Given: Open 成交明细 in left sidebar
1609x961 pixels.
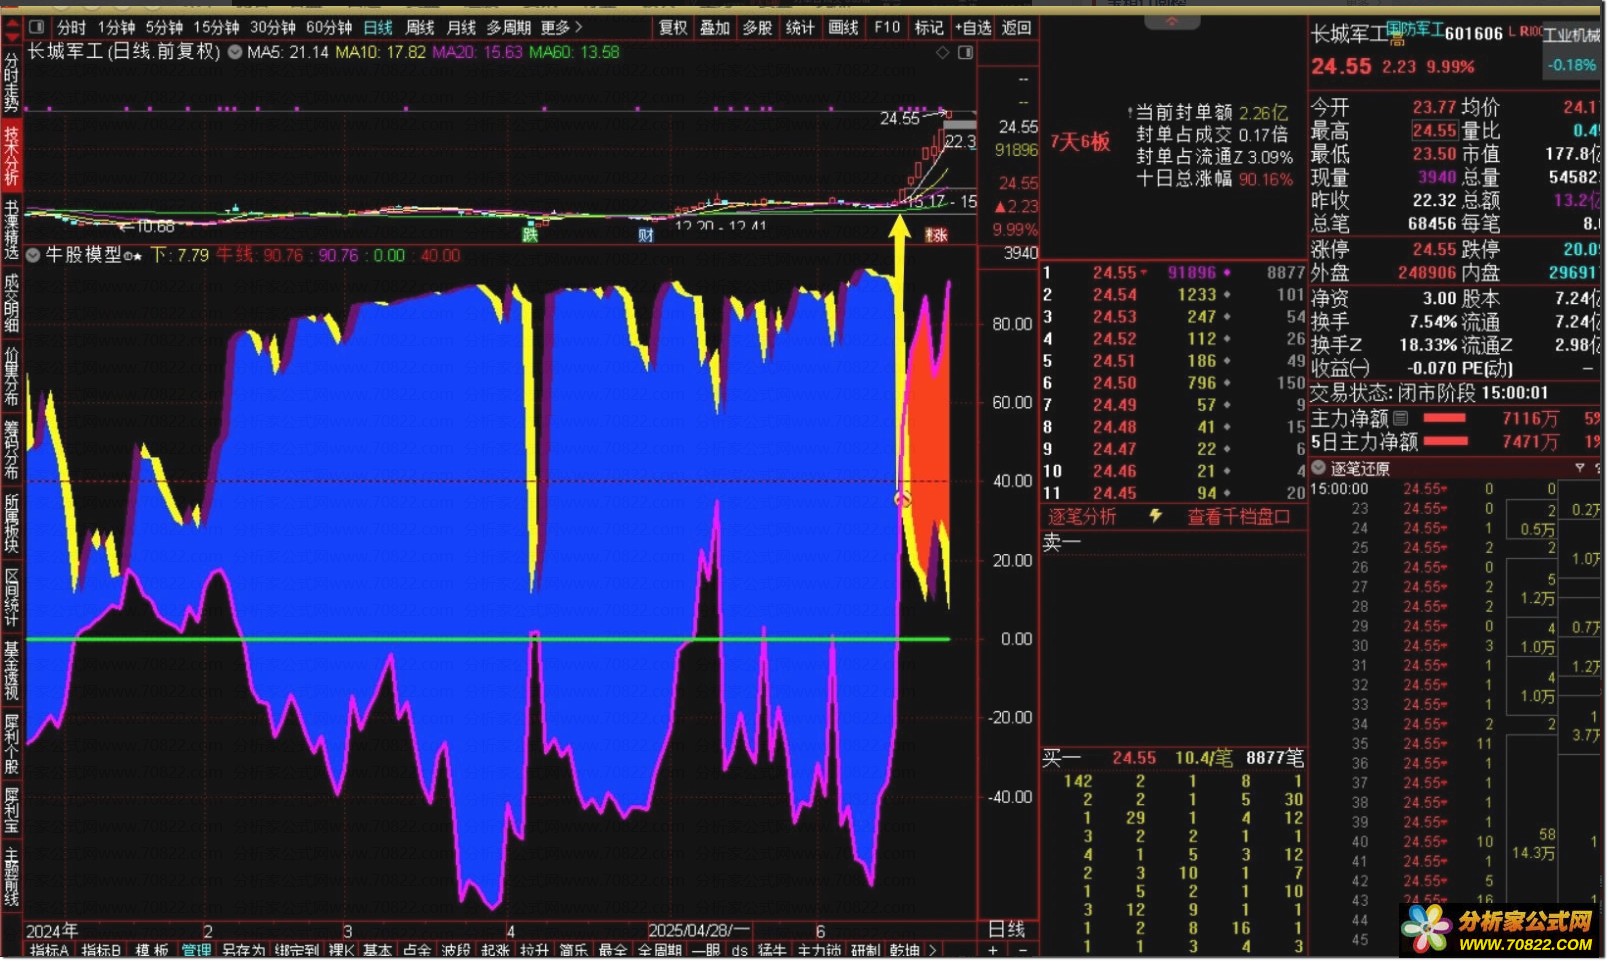Looking at the screenshot, I should tap(11, 303).
